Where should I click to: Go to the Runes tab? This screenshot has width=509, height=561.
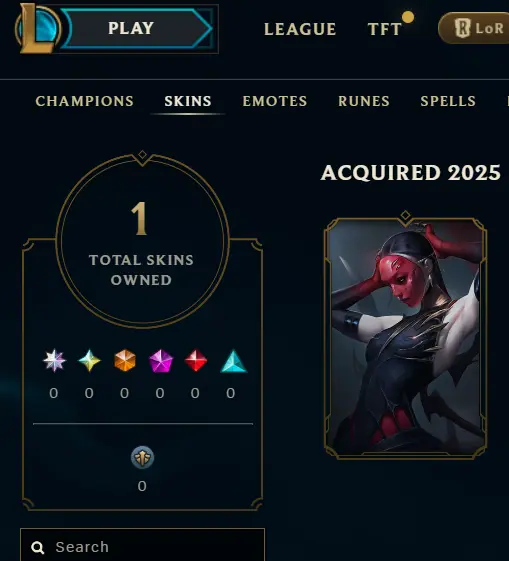coord(364,101)
